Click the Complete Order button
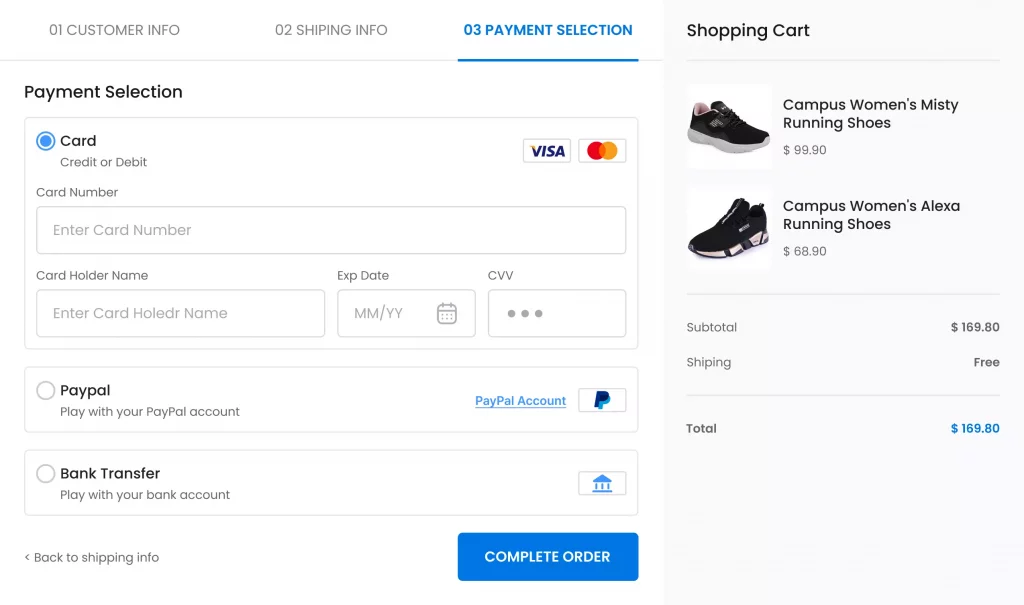 click(547, 556)
